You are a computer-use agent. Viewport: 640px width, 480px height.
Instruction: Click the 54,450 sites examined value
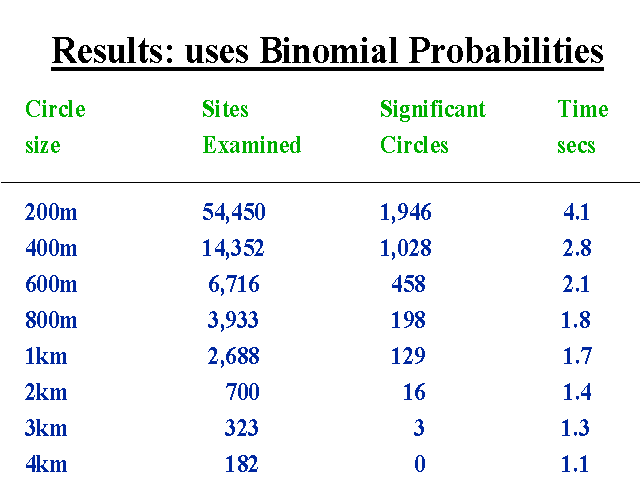click(234, 212)
